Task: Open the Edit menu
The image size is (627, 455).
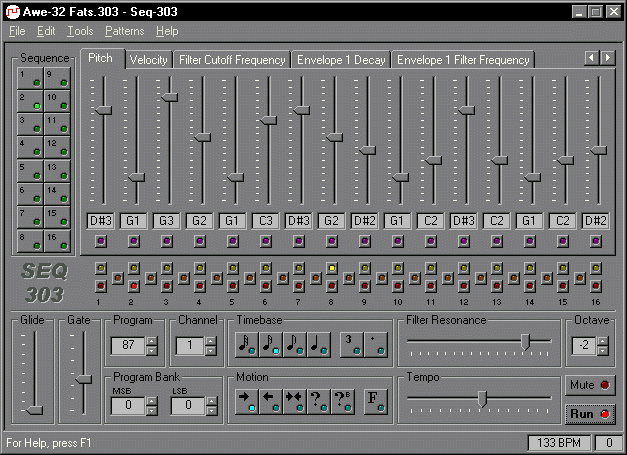Action: tap(46, 31)
